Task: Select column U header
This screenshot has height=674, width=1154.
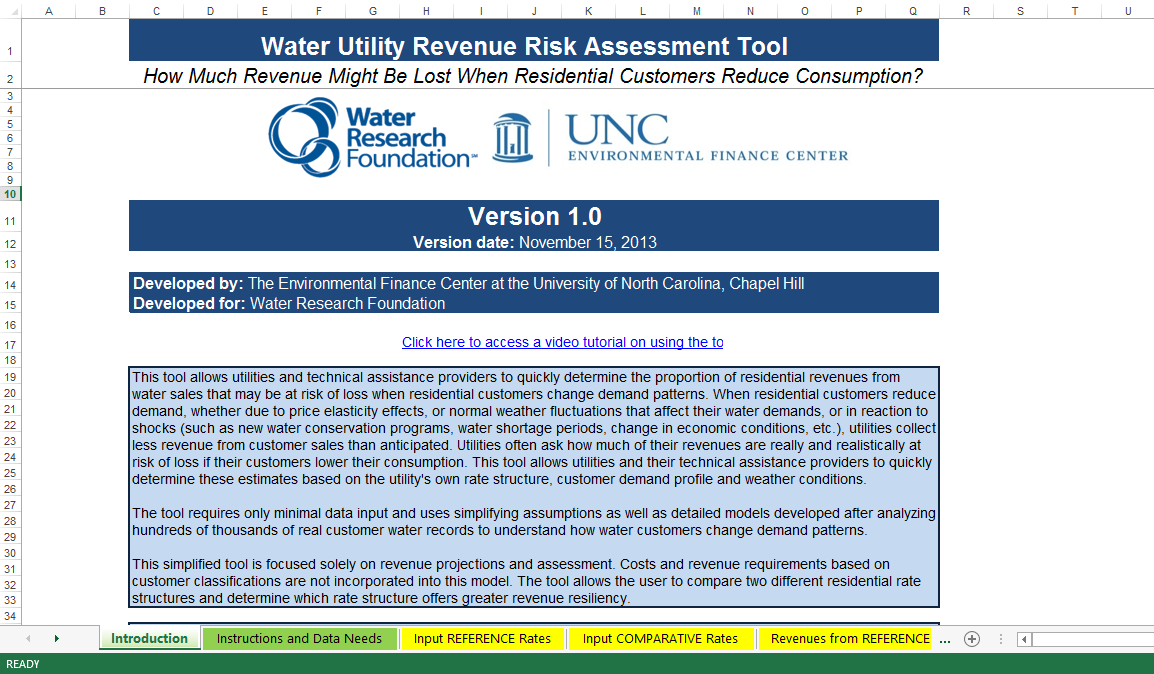Action: 1128,11
